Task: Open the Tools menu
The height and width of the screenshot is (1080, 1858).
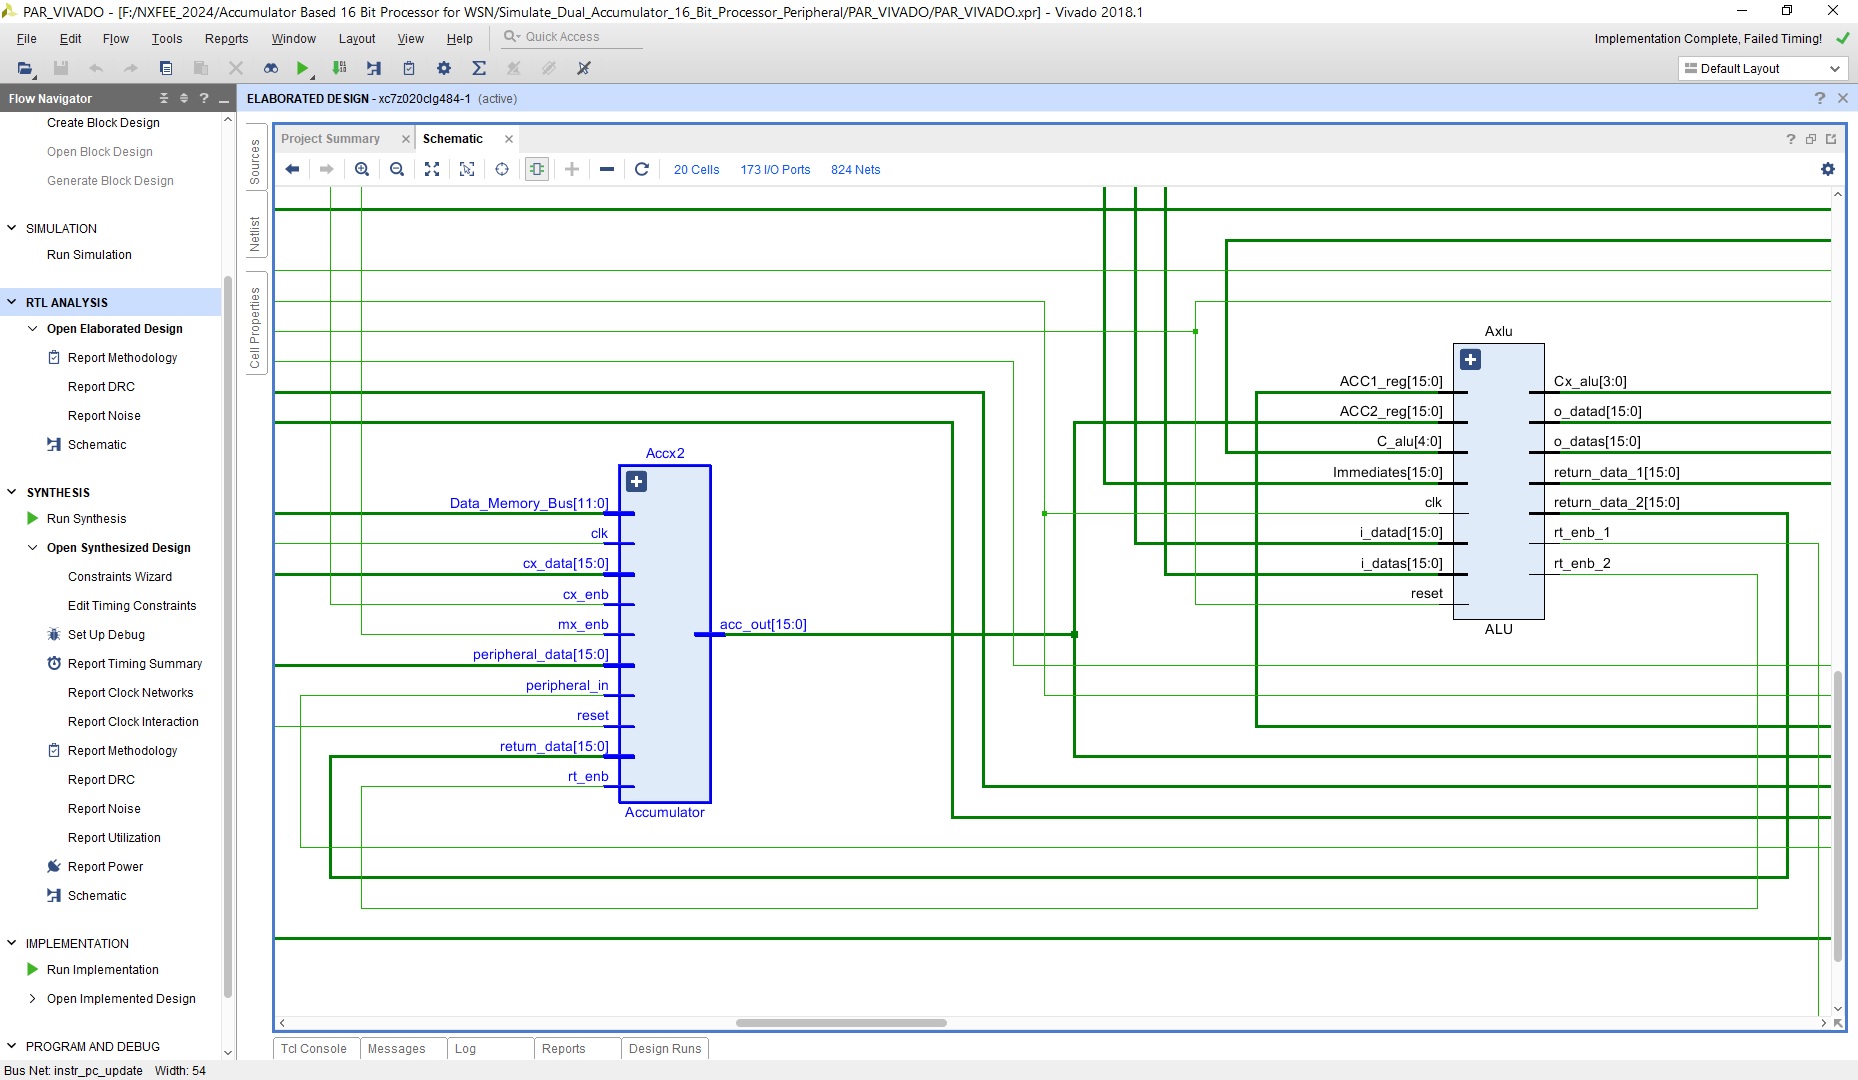Action: (x=167, y=38)
